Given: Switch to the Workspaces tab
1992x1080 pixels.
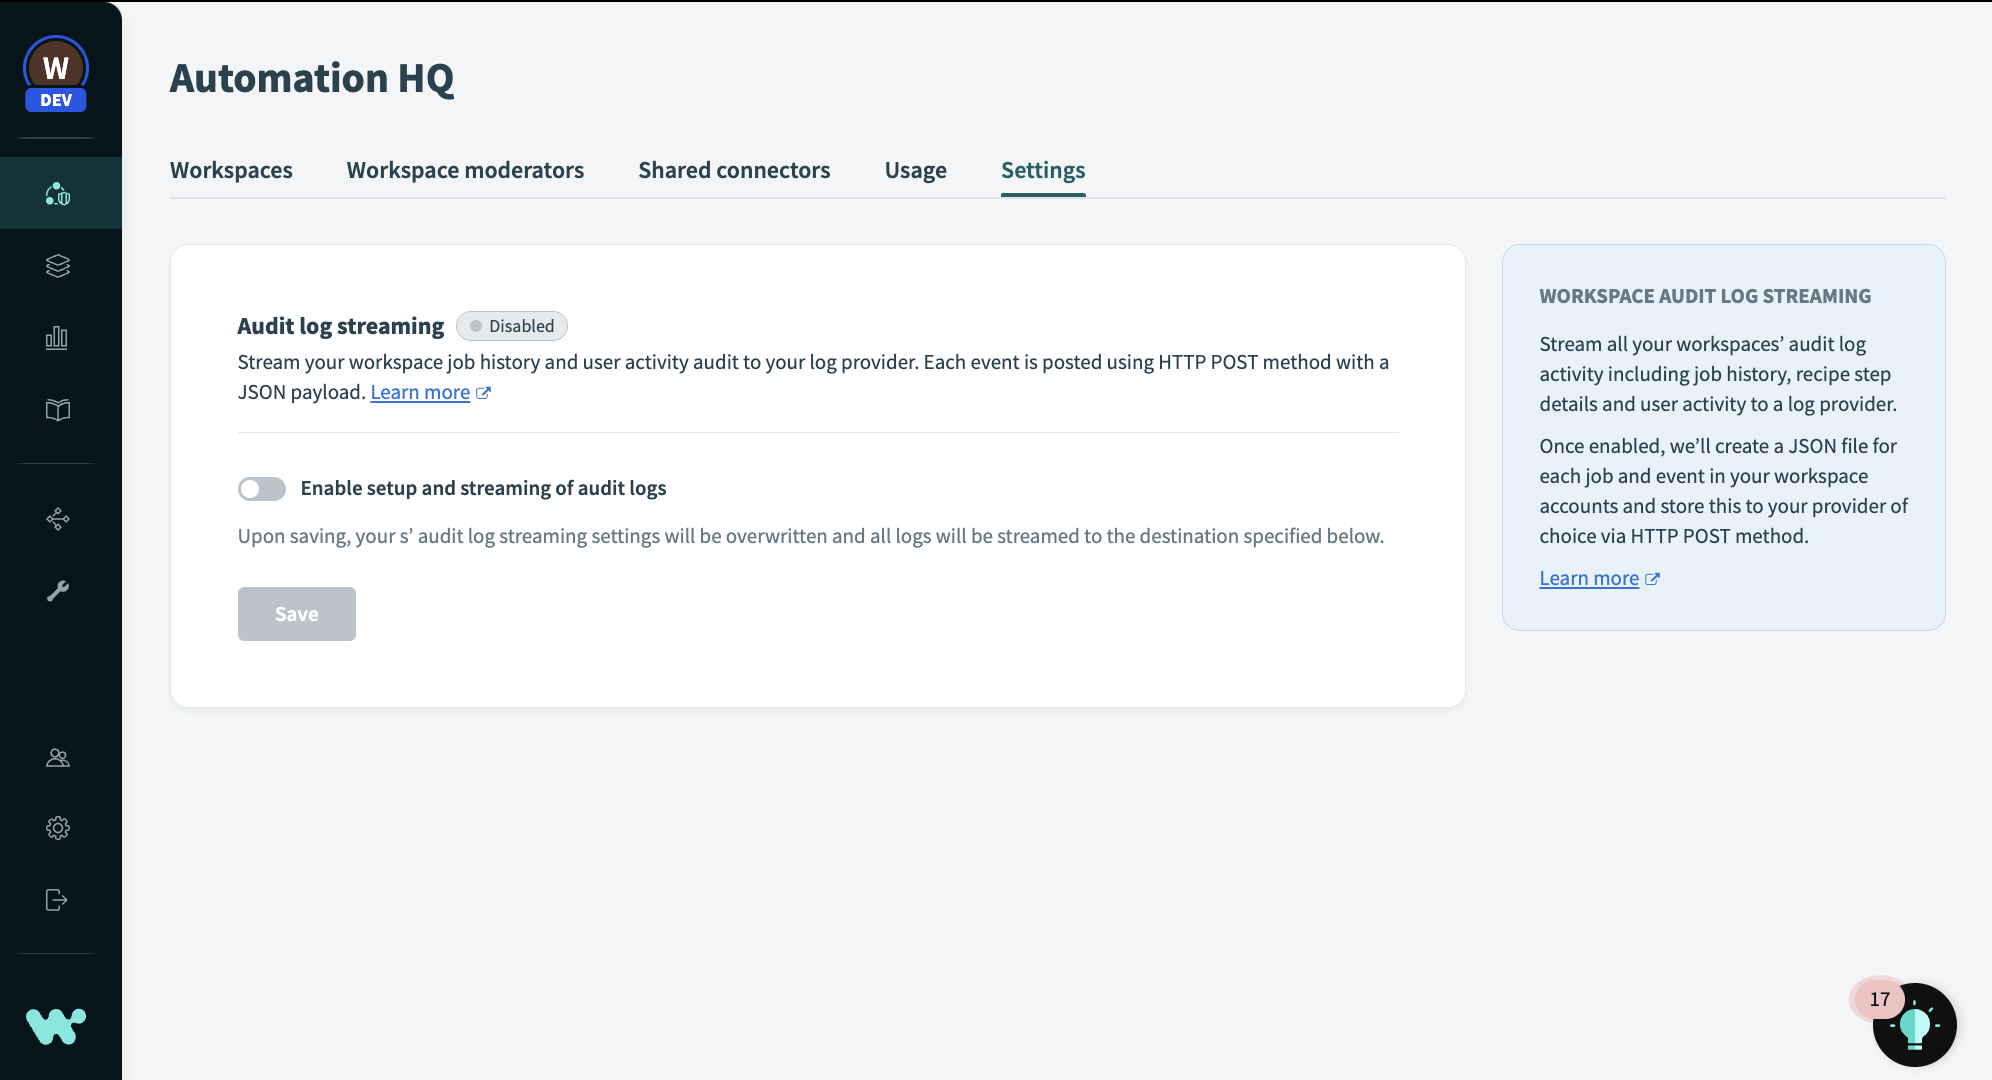Looking at the screenshot, I should [231, 170].
